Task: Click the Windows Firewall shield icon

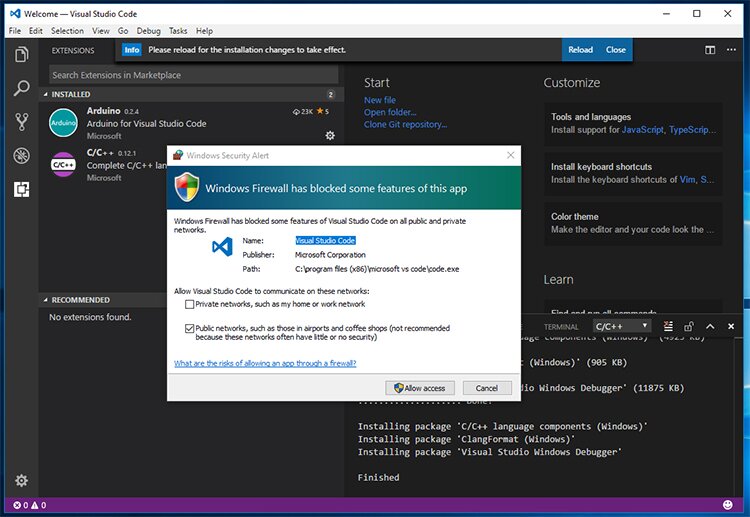Action: coord(187,187)
